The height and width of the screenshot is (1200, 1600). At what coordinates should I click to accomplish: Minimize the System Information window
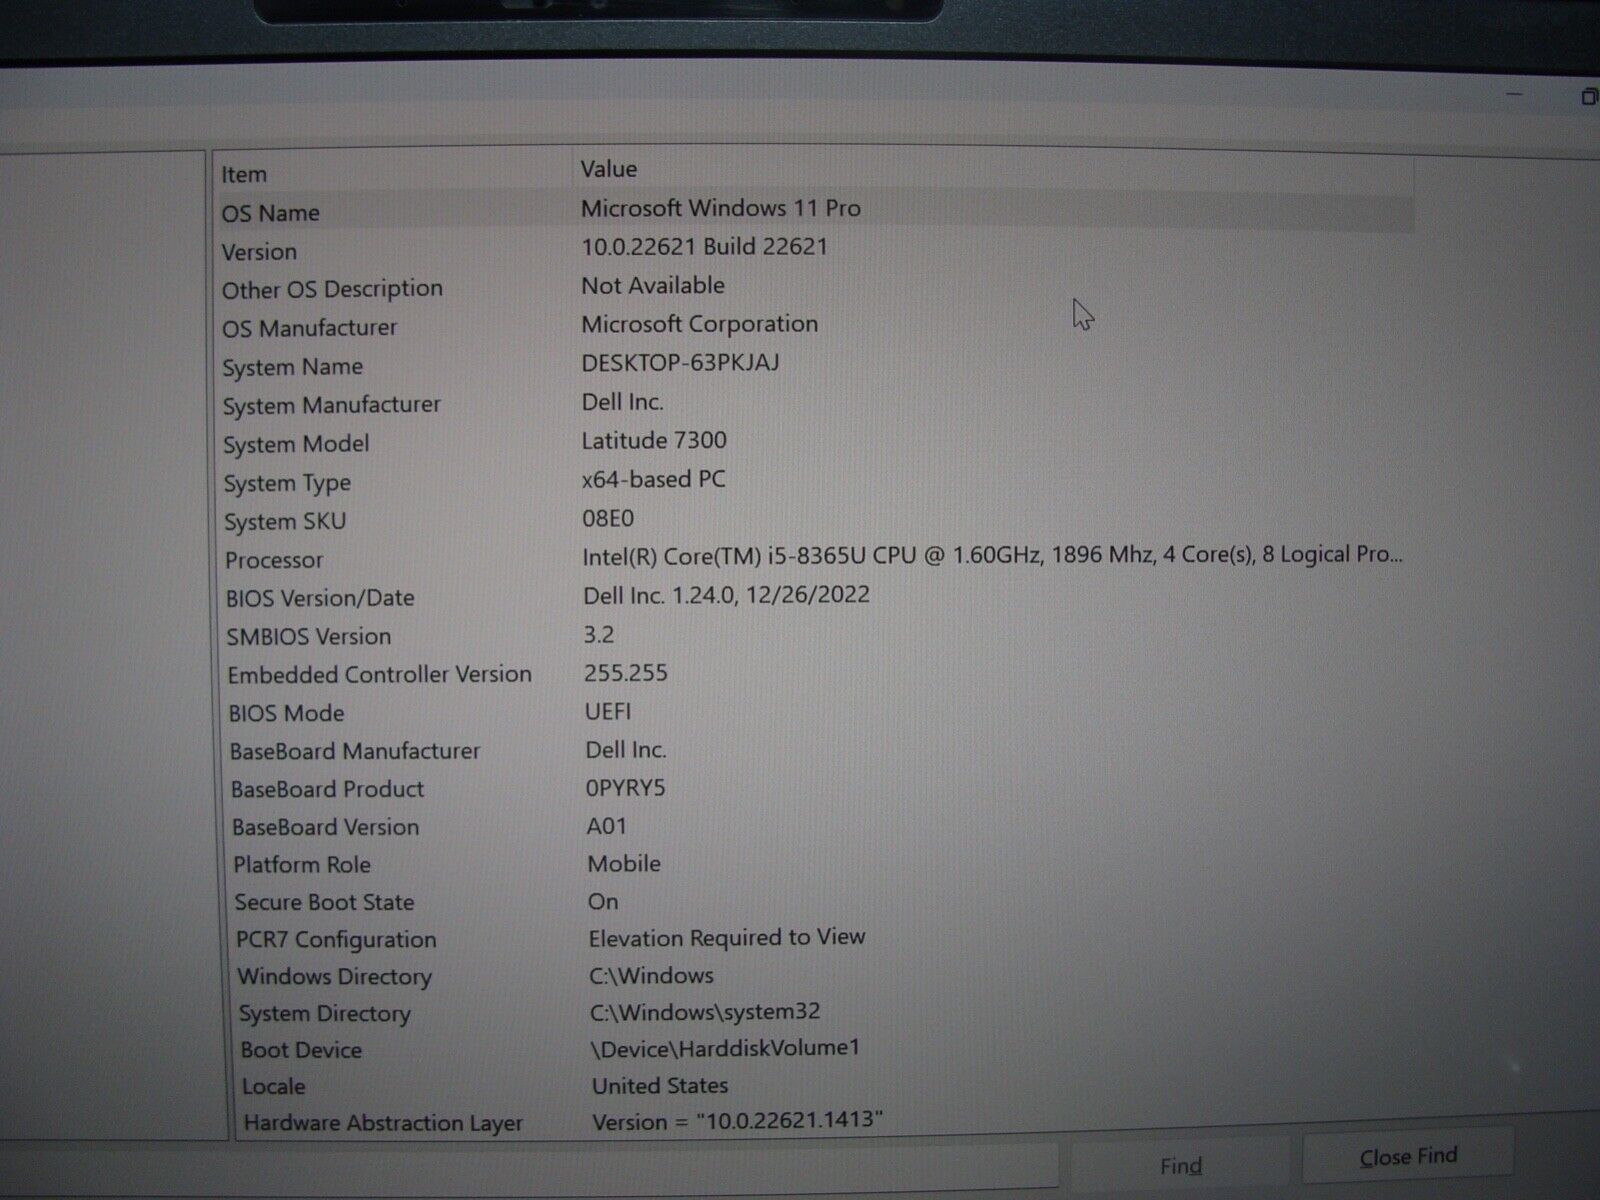click(x=1515, y=95)
